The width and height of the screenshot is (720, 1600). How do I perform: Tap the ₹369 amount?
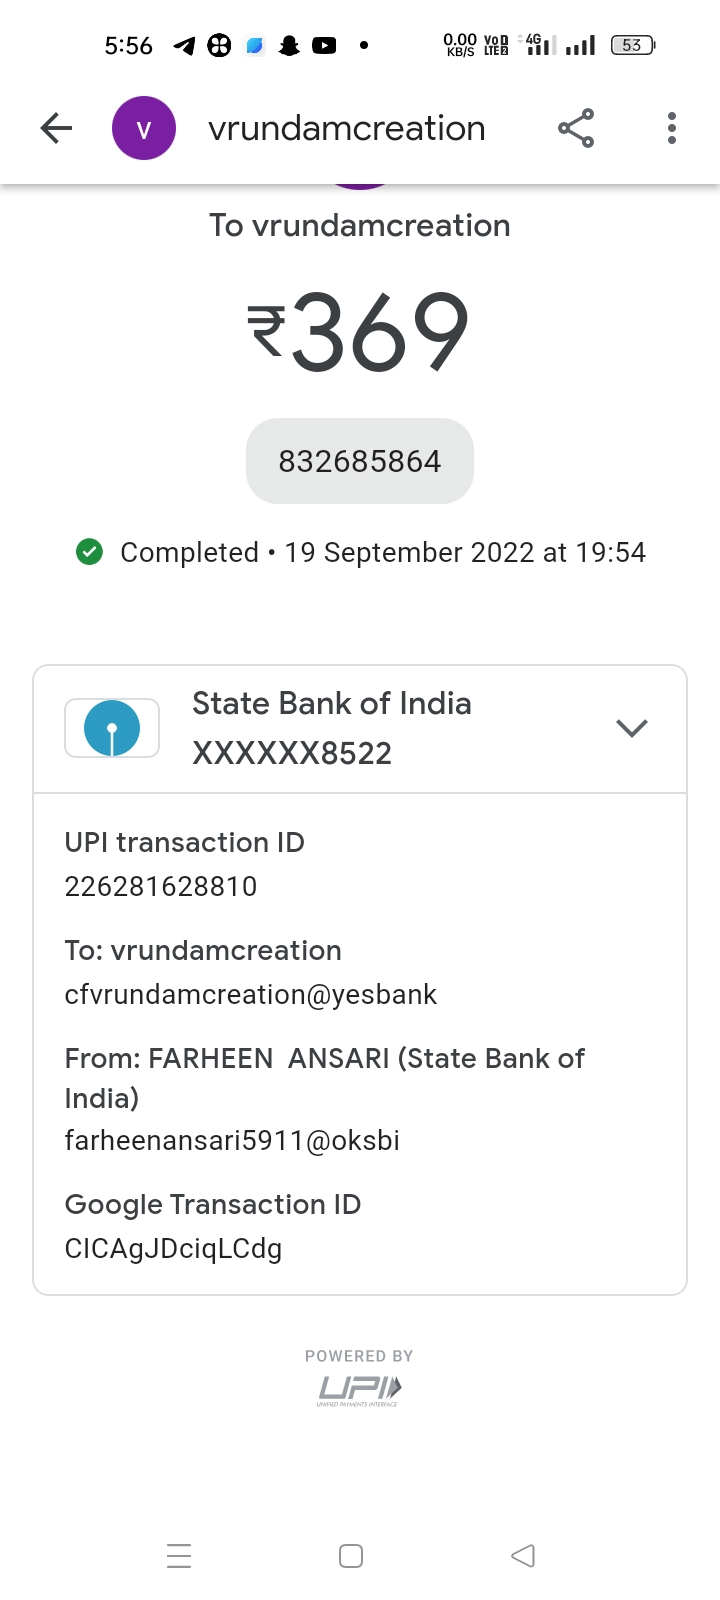click(x=358, y=332)
